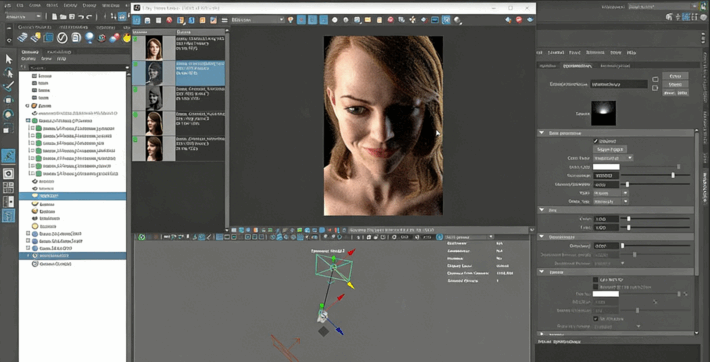Open a scene with the folder icon
Viewport: 710px width, 362px height.
point(63,16)
